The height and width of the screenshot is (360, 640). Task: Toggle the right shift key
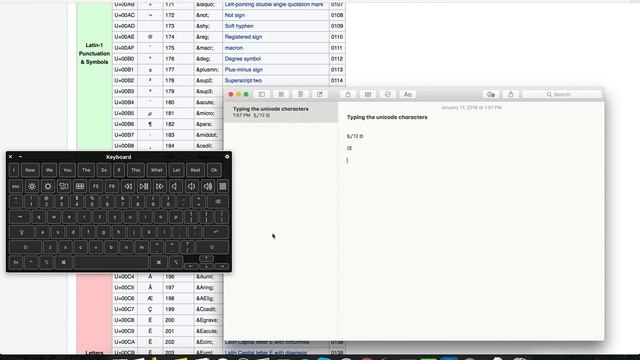pyautogui.click(x=212, y=247)
